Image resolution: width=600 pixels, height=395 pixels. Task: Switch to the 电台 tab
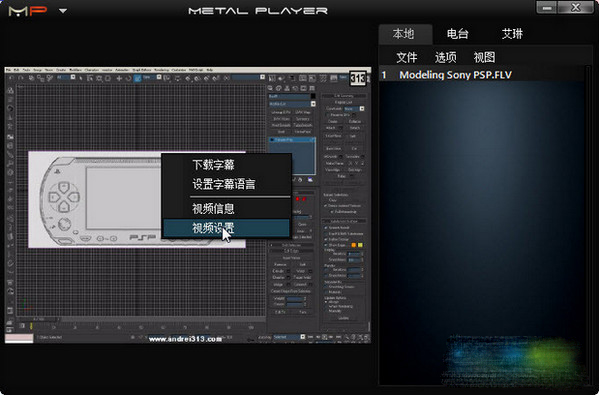[x=457, y=34]
